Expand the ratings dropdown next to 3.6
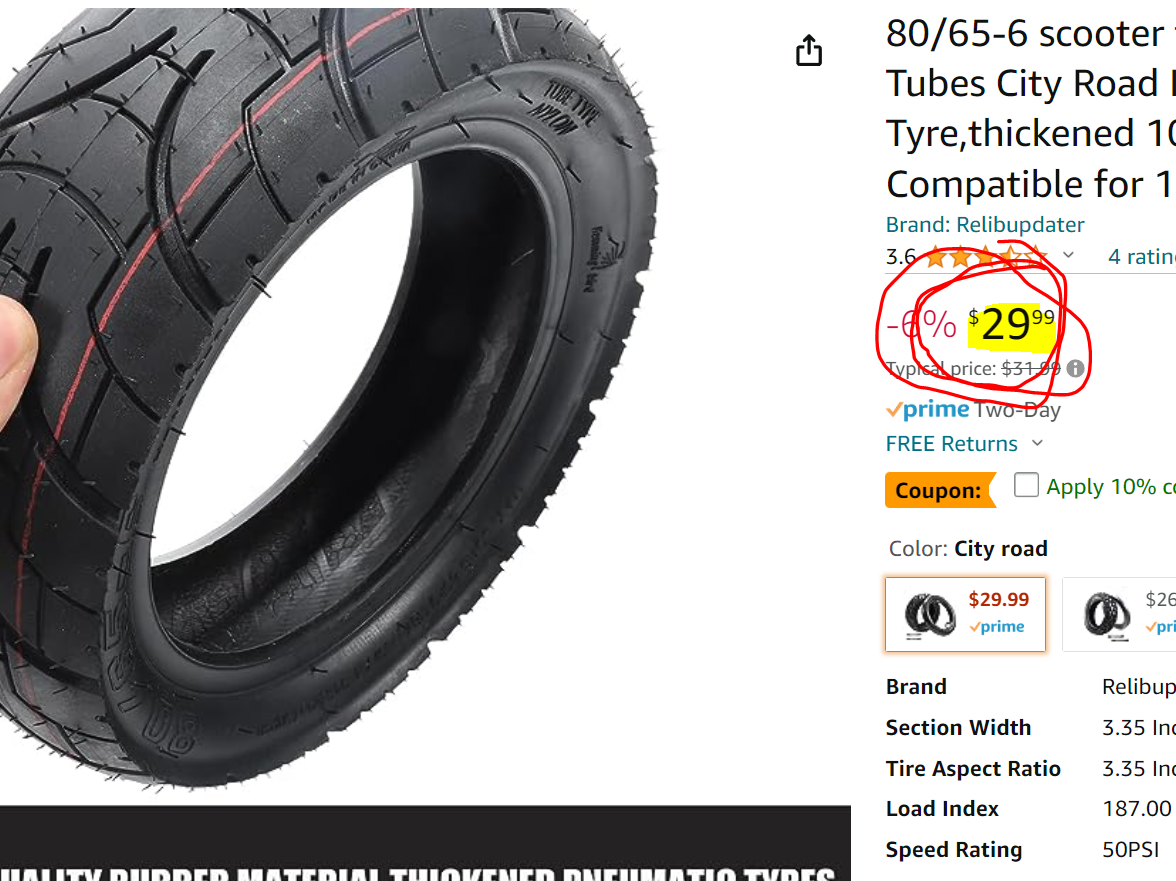The image size is (1176, 881). tap(1067, 256)
